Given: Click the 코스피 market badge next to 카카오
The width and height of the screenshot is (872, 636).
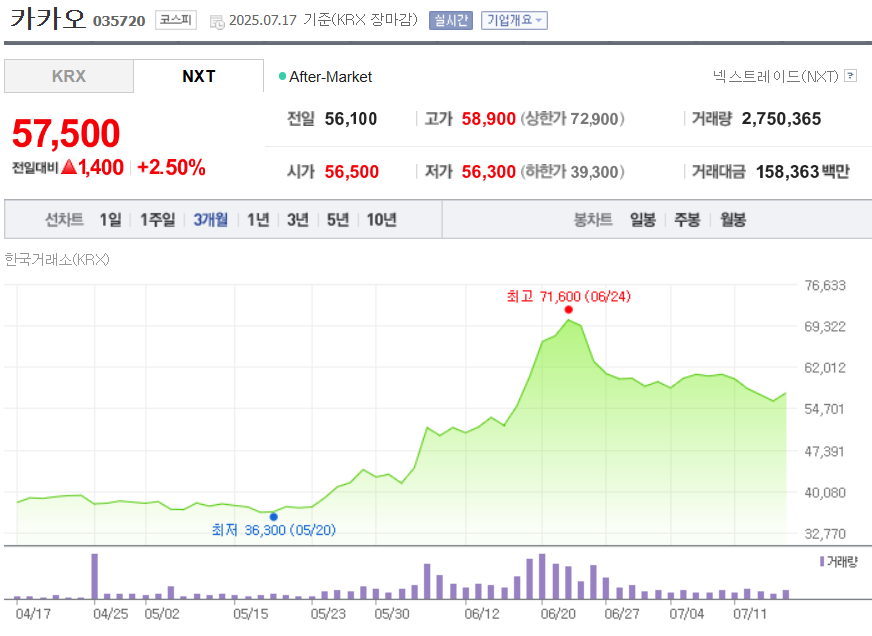Looking at the screenshot, I should tap(175, 20).
